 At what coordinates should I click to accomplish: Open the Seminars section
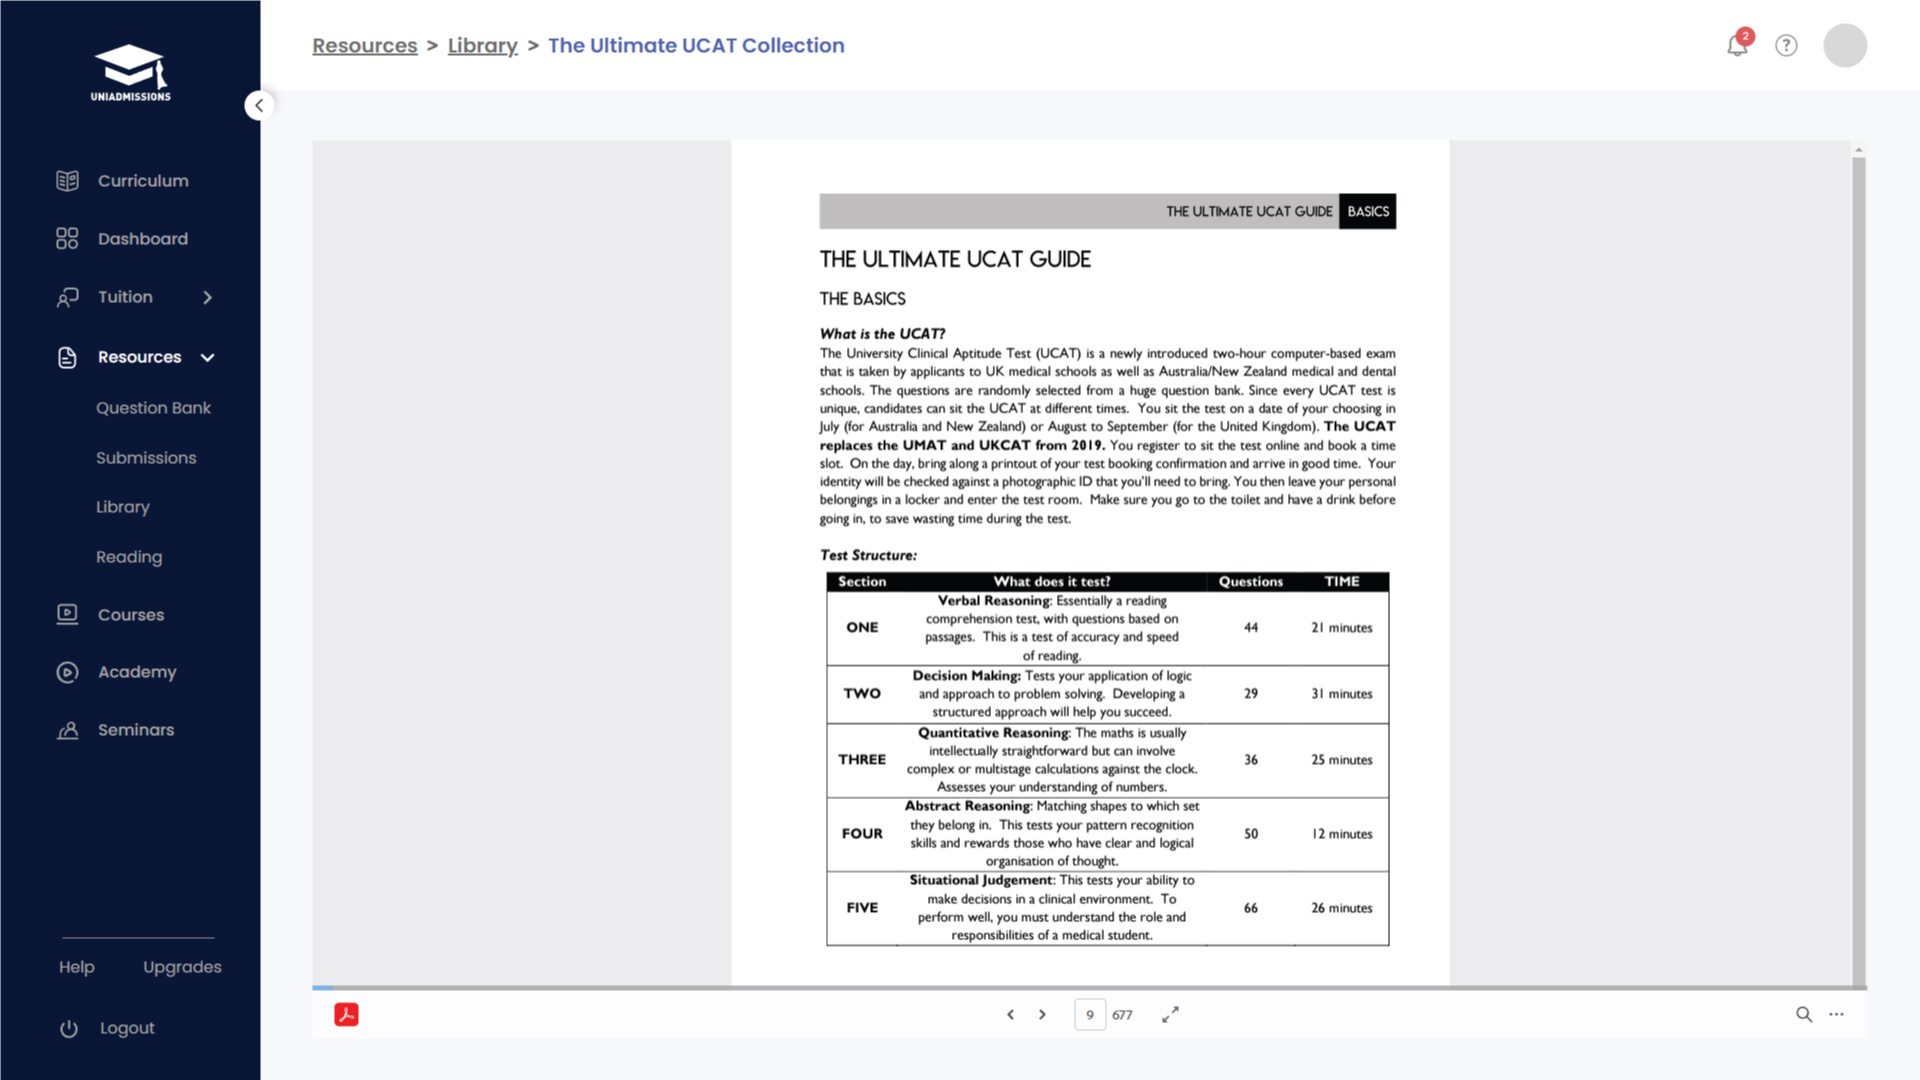pos(136,730)
